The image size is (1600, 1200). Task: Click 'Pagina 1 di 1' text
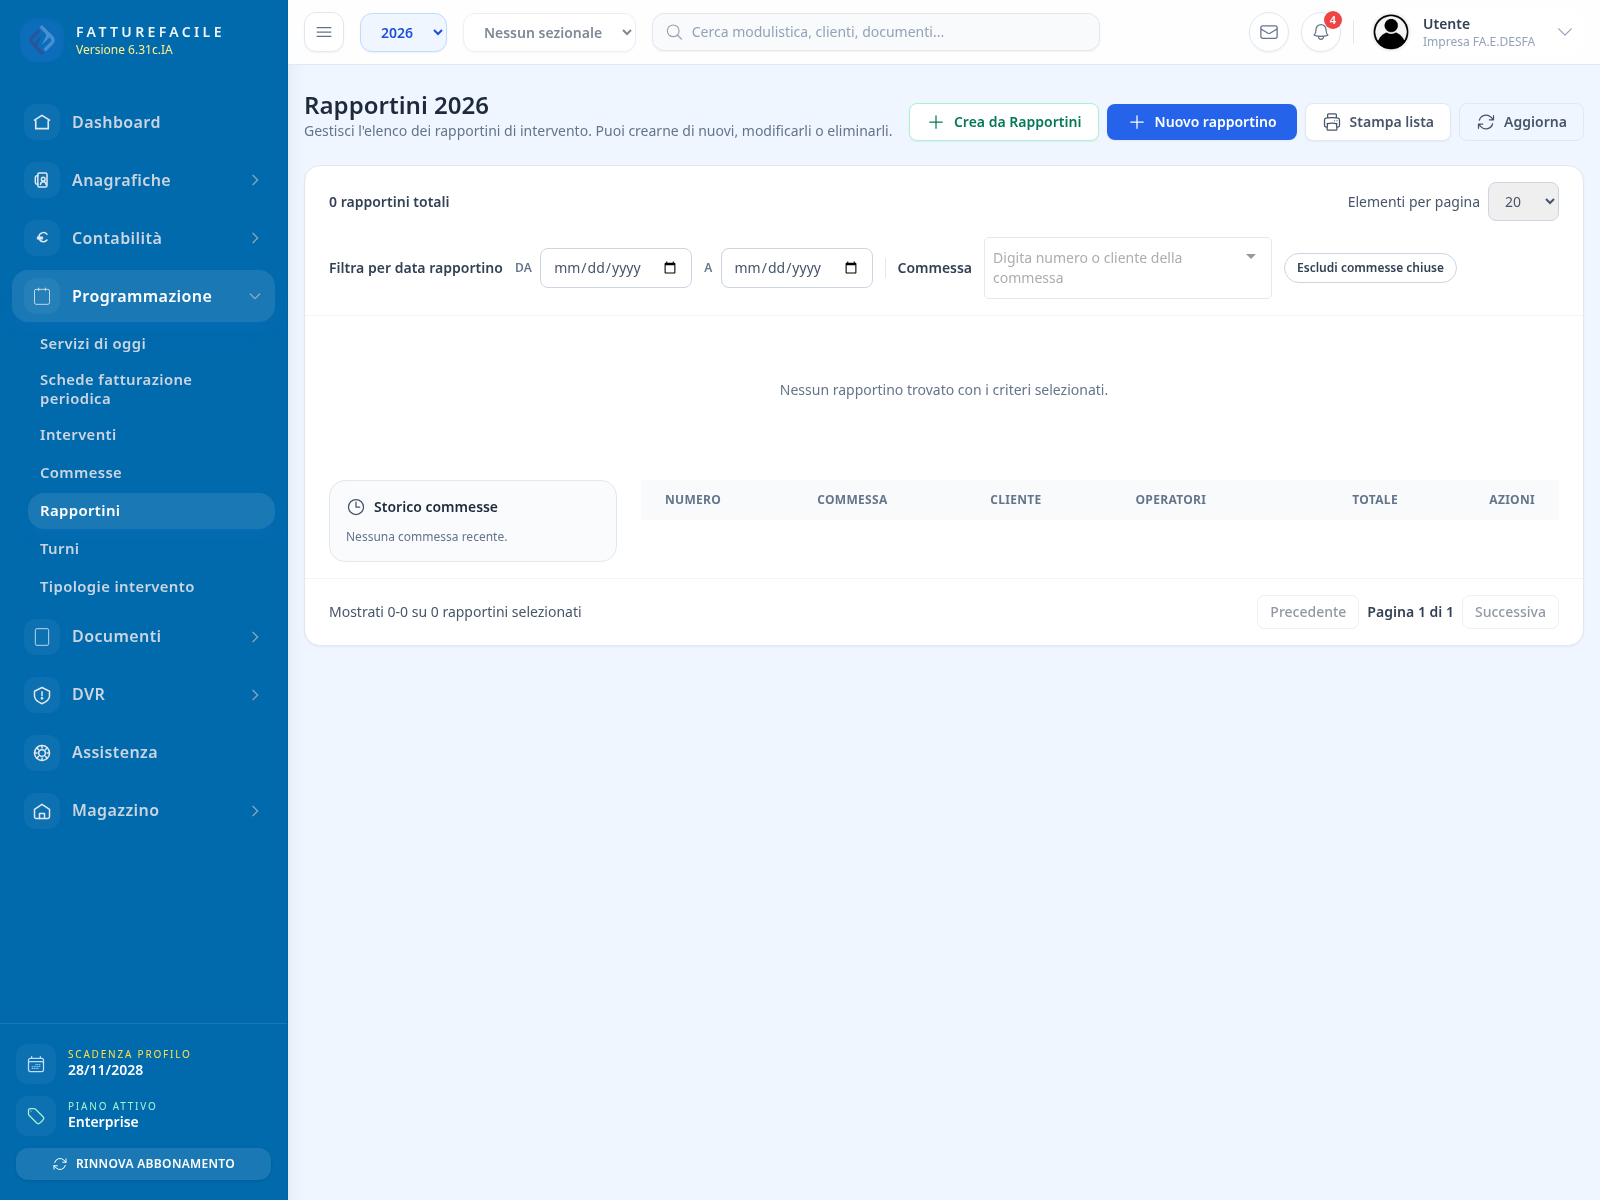coord(1410,612)
